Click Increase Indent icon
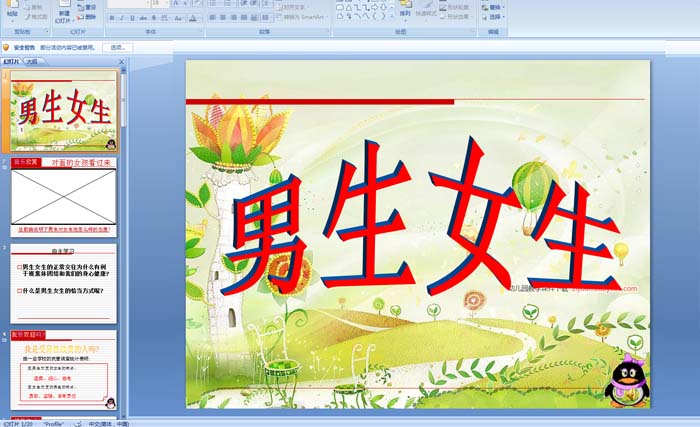 point(253,4)
